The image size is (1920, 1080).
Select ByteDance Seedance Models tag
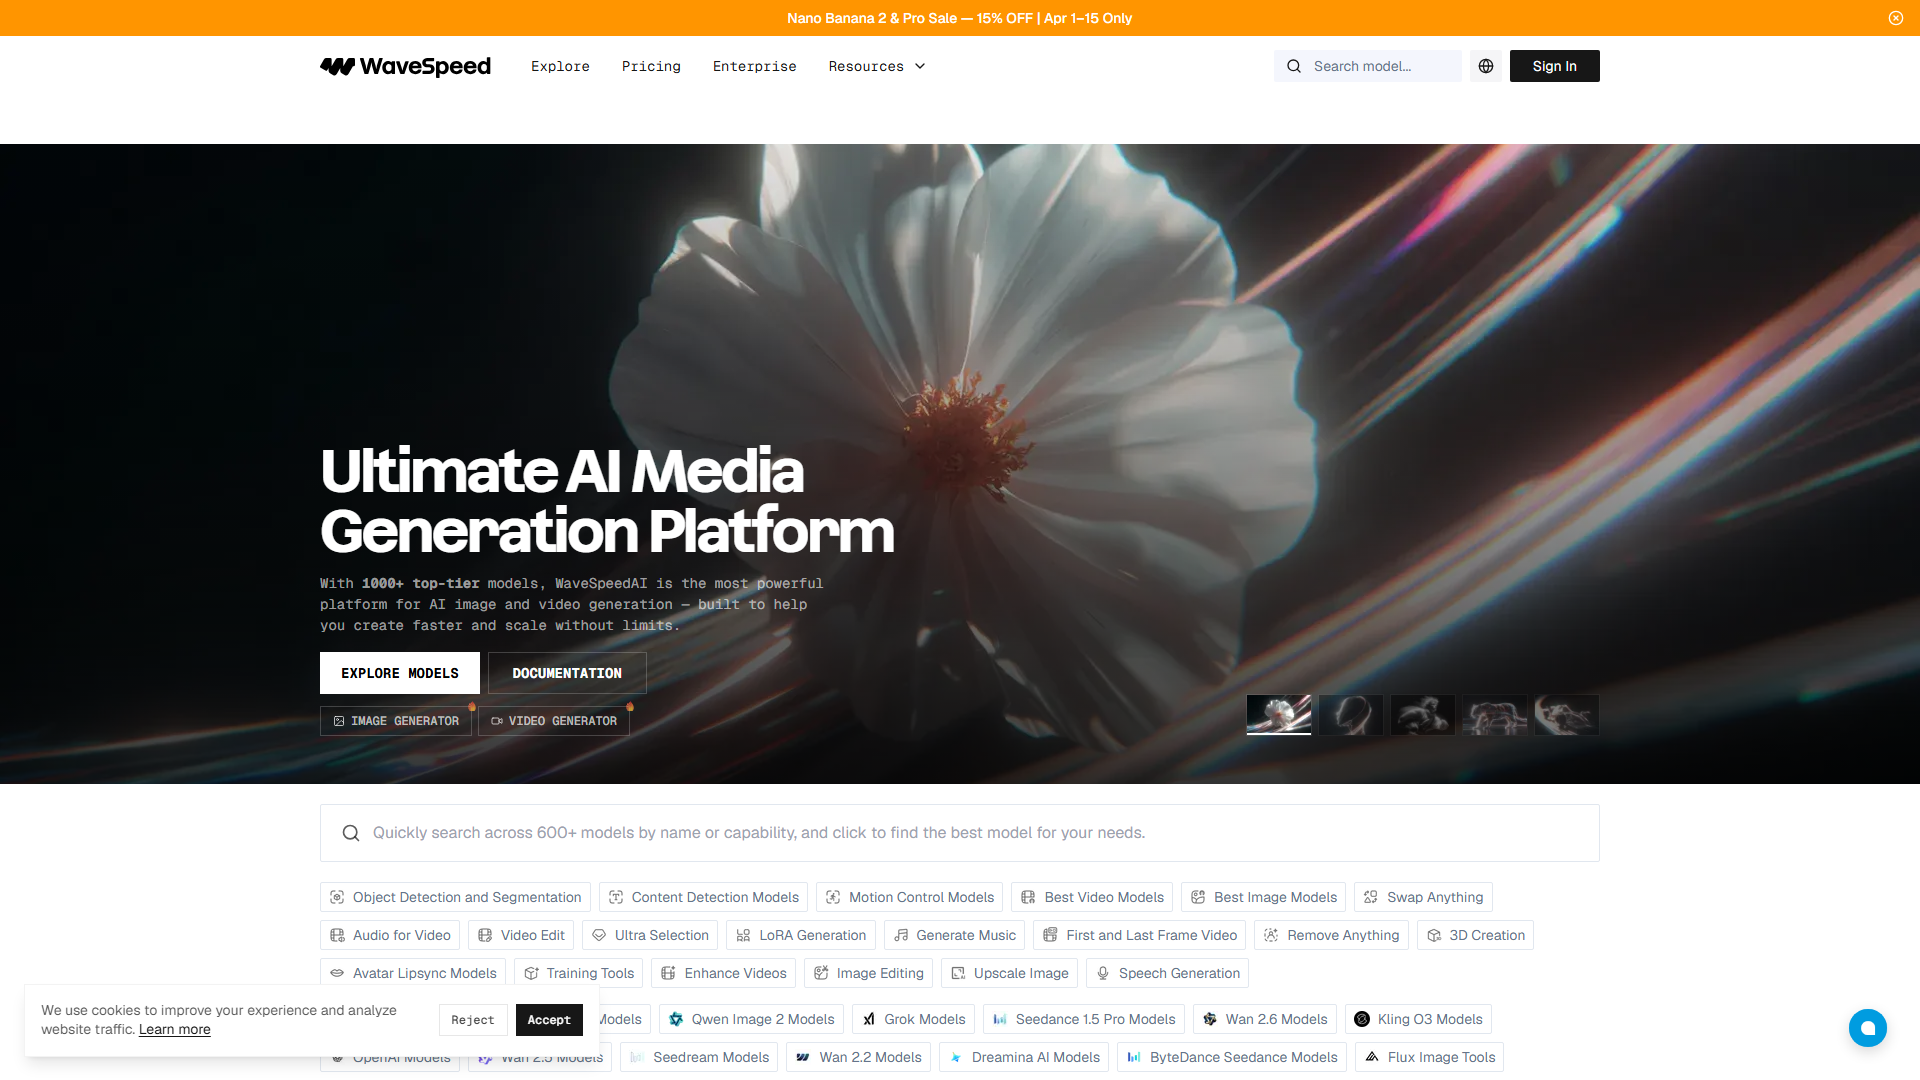[1232, 1057]
